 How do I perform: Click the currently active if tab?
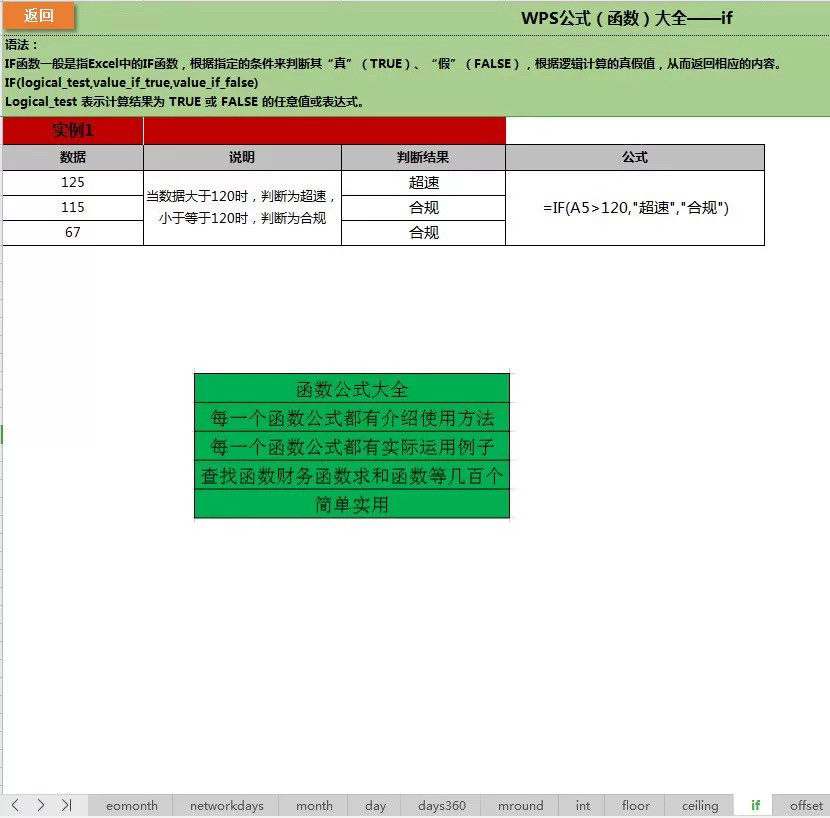tap(755, 805)
